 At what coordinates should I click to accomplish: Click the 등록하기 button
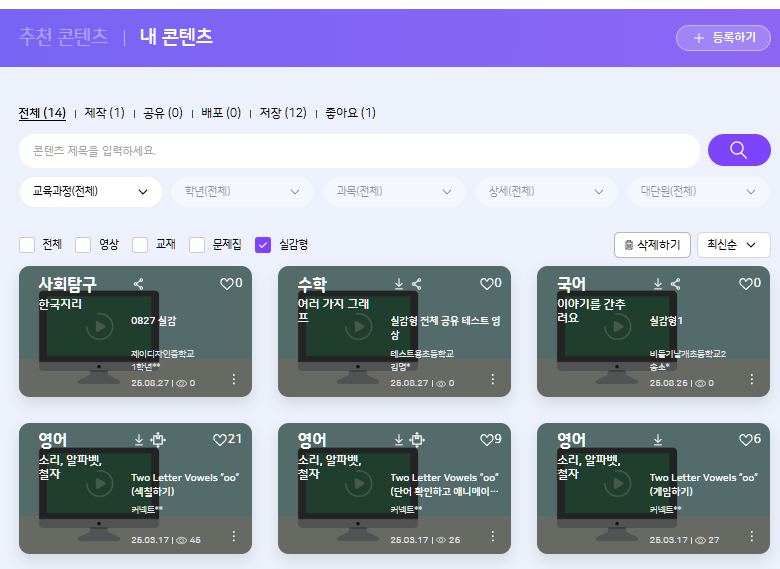click(723, 38)
